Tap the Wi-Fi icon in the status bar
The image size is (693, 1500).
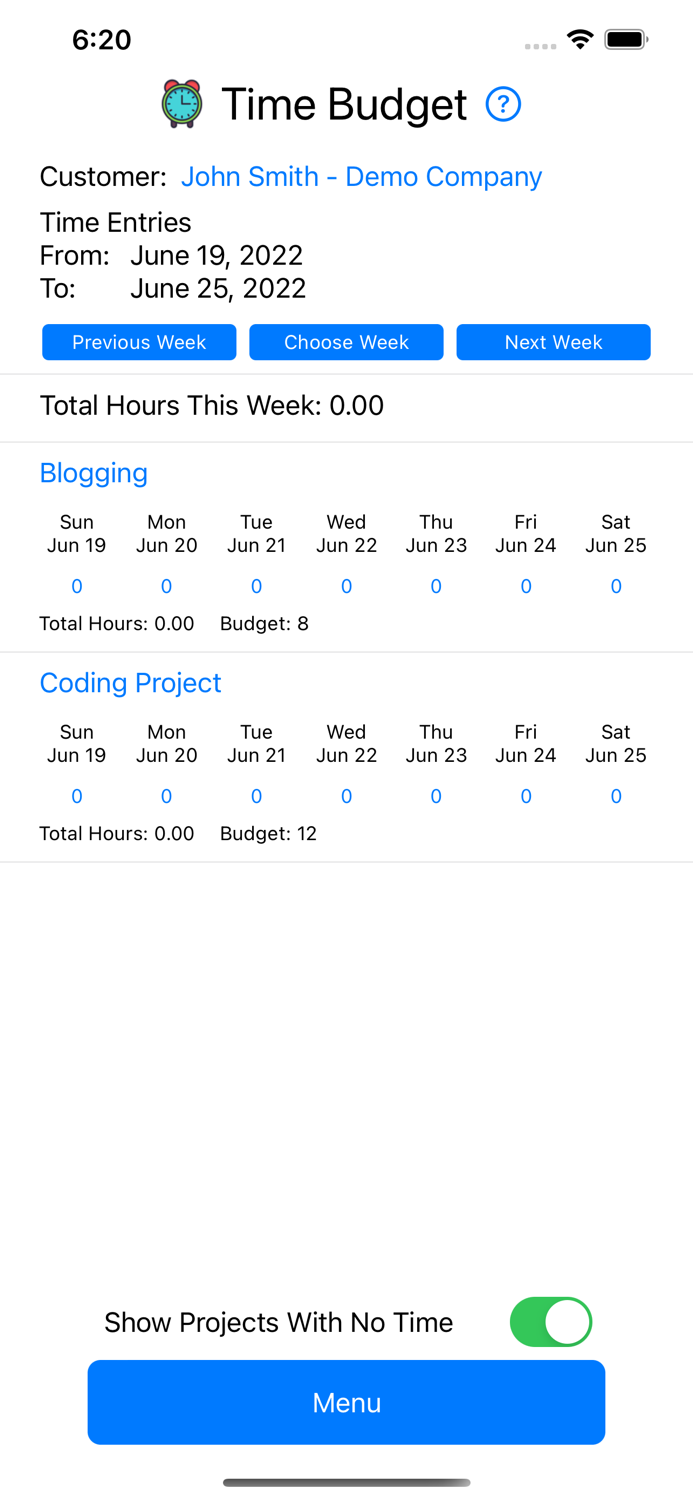(x=582, y=40)
